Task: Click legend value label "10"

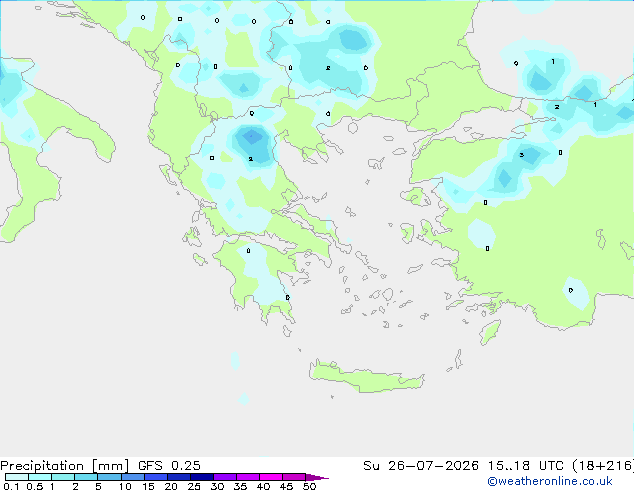Action: 125,486
